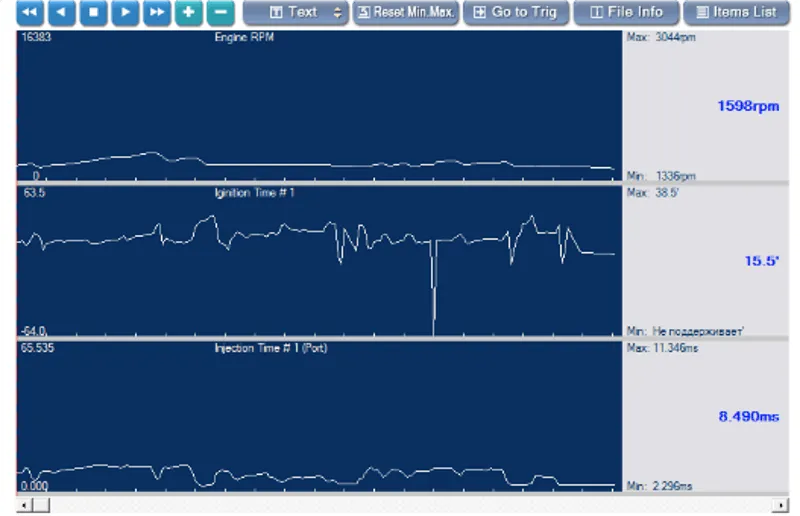This screenshot has height=516, width=800.
Task: Click the fast forward button
Action: click(157, 12)
